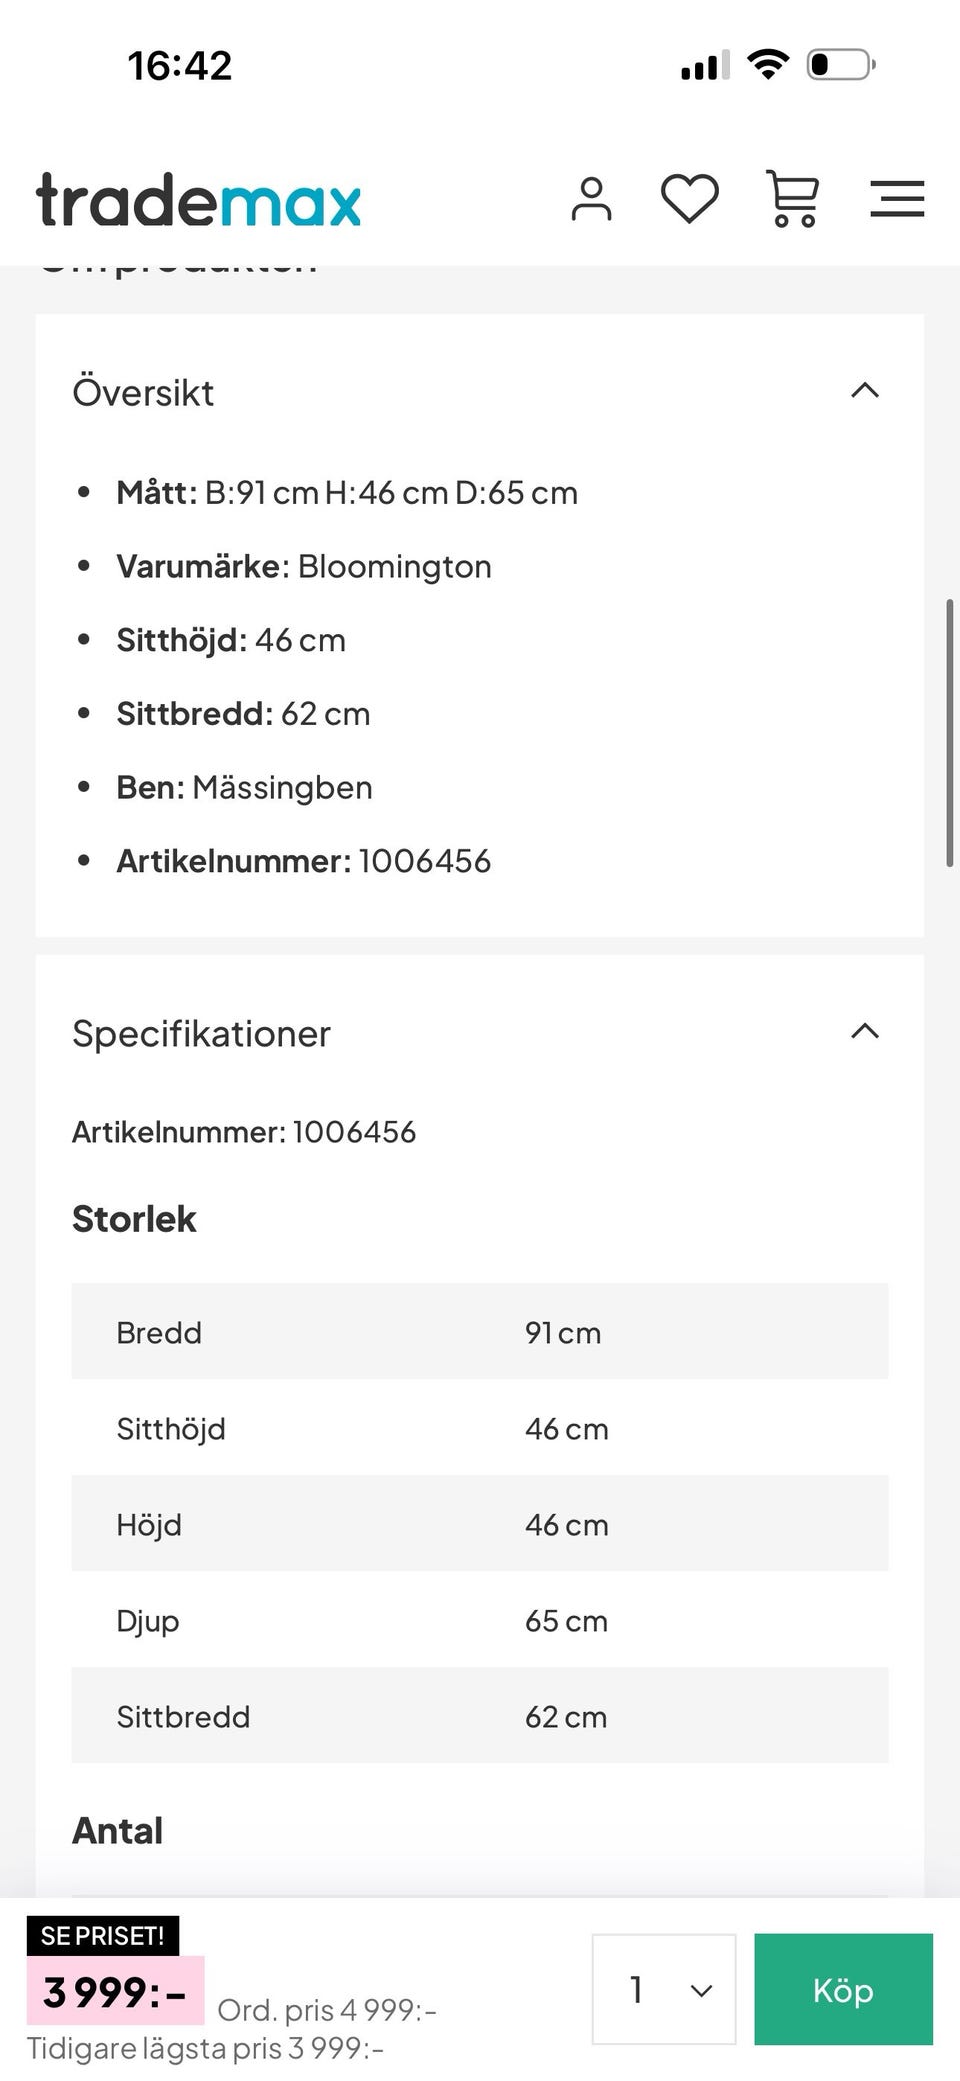Viewport: 960px width, 2081px height.
Task: Open the wishlist heart icon
Action: (689, 198)
